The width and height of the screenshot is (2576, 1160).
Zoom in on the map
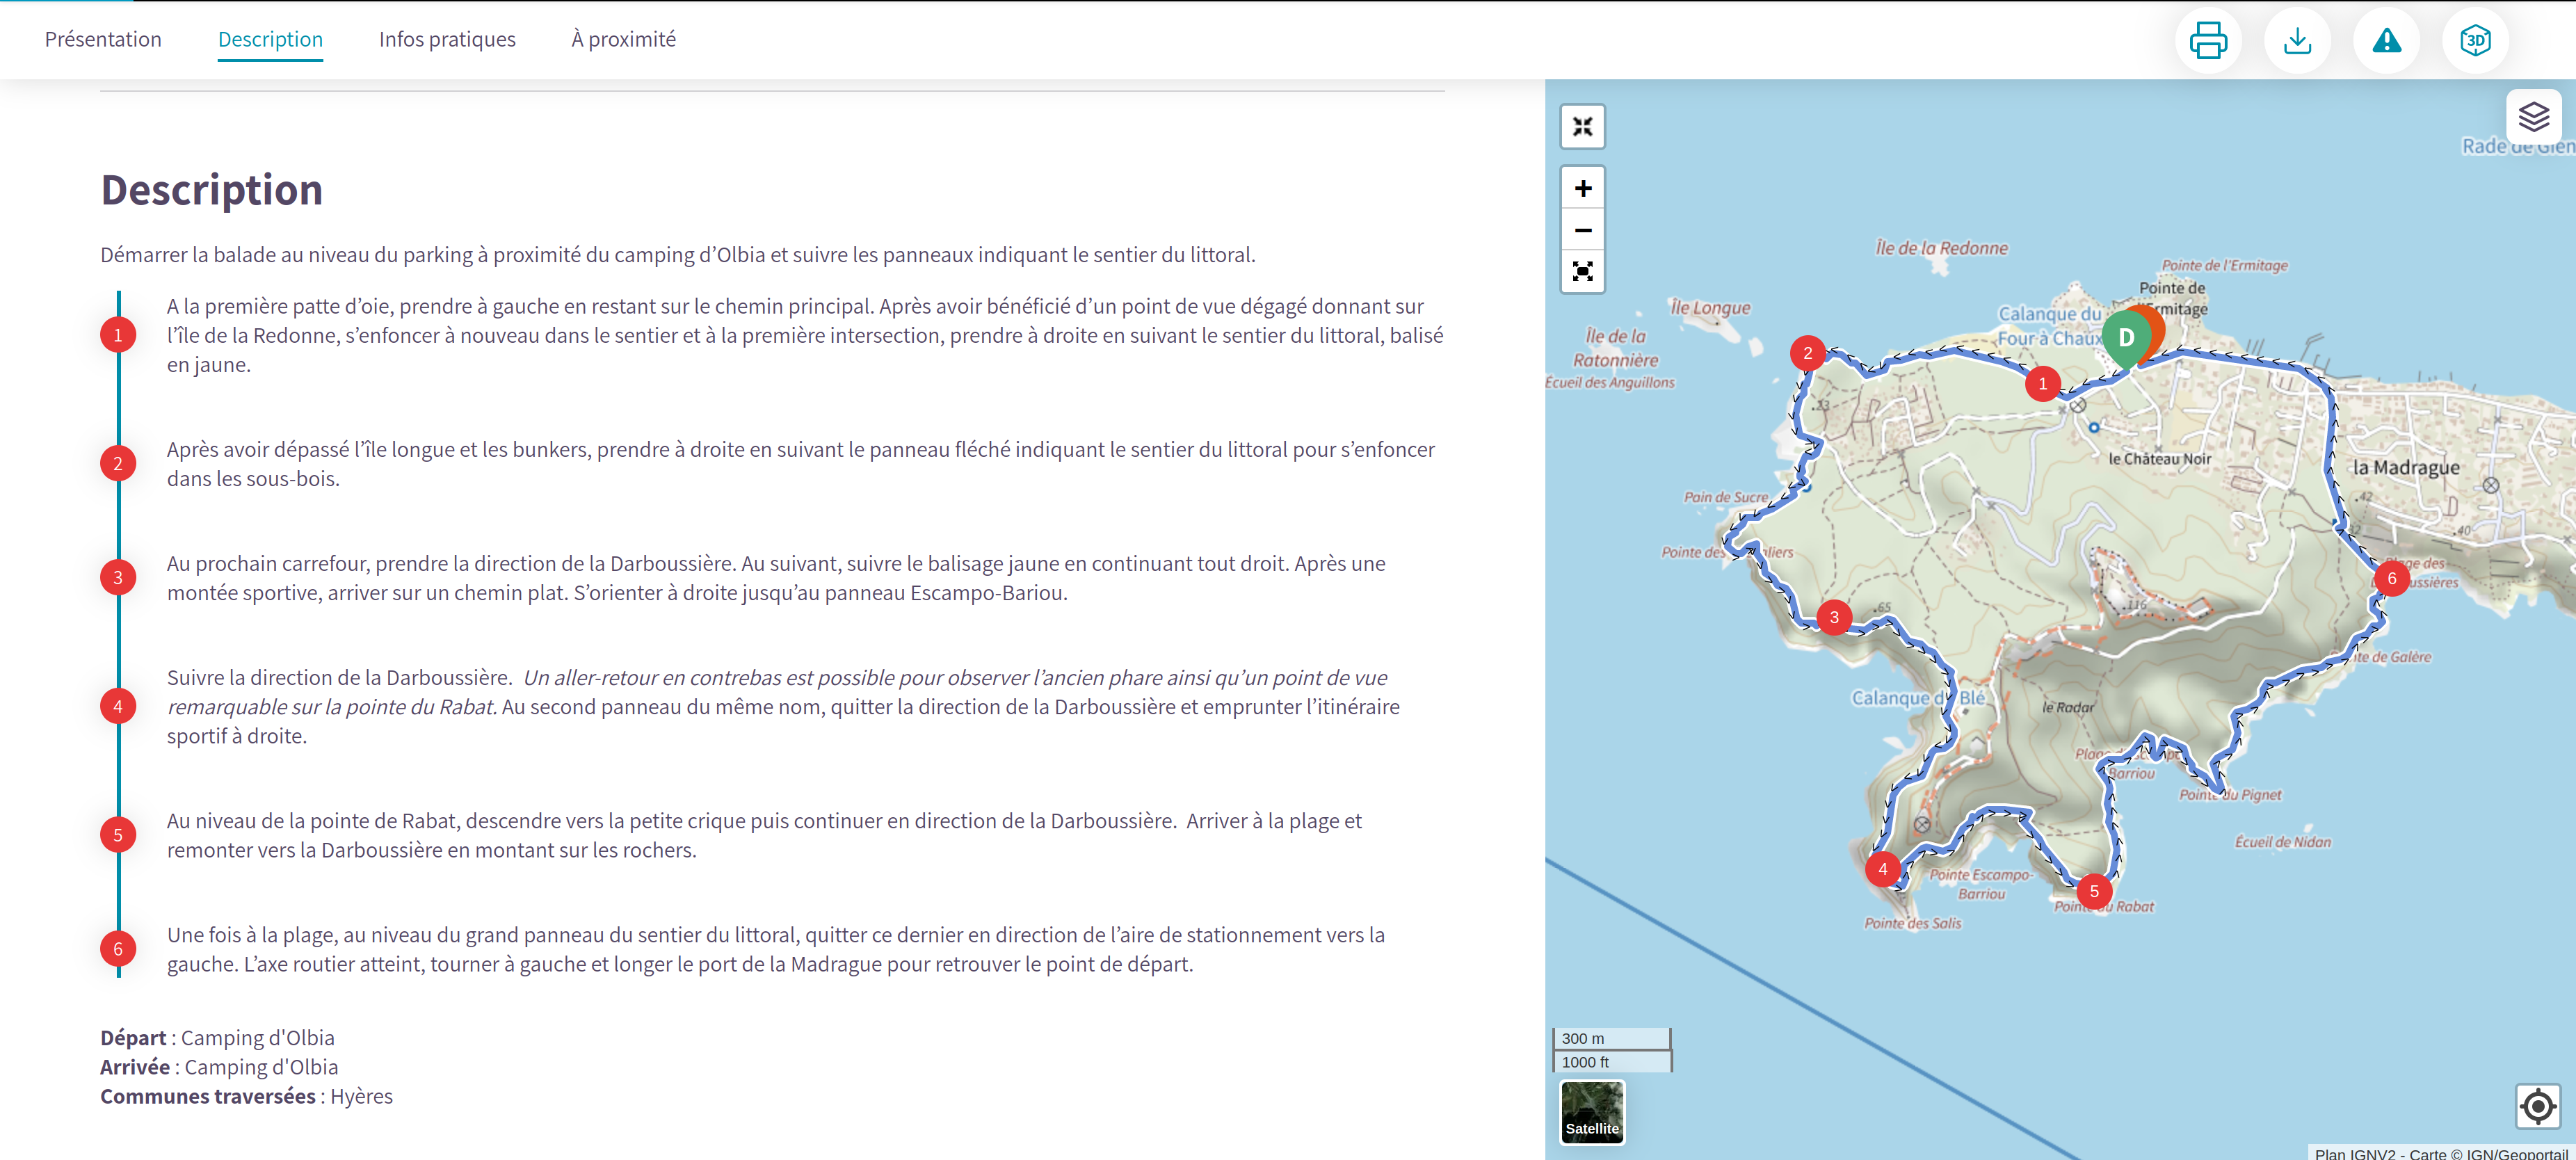(1582, 188)
